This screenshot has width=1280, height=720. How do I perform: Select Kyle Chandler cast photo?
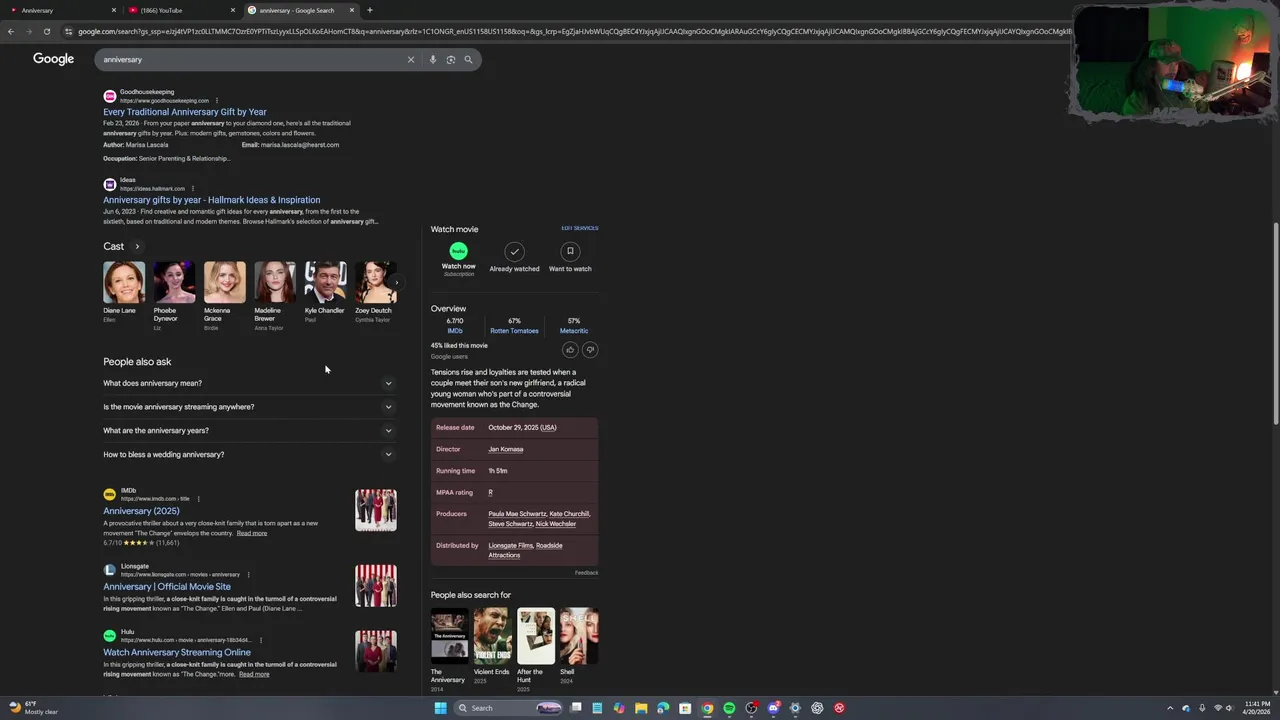[x=325, y=282]
